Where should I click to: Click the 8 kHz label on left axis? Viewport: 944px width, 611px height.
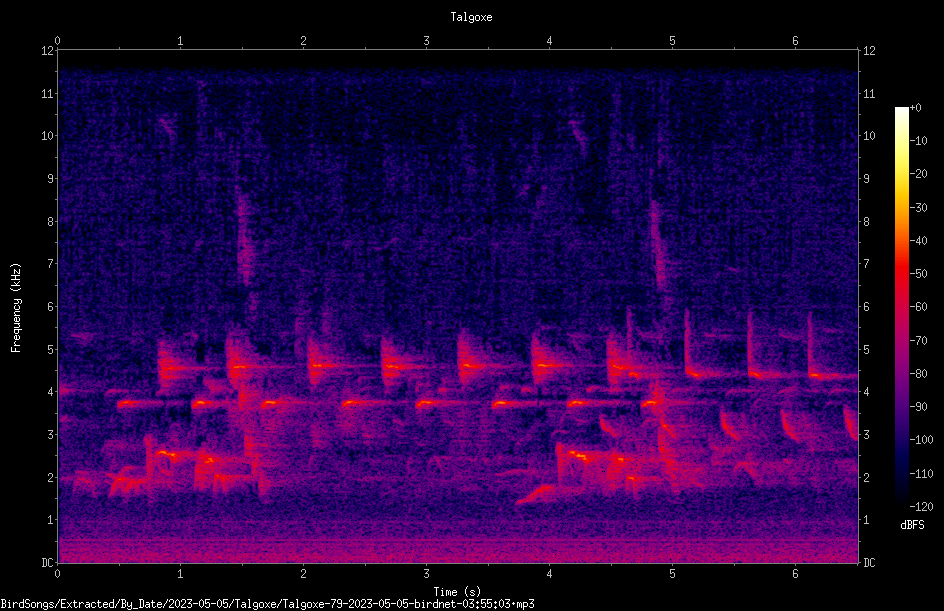(51, 222)
